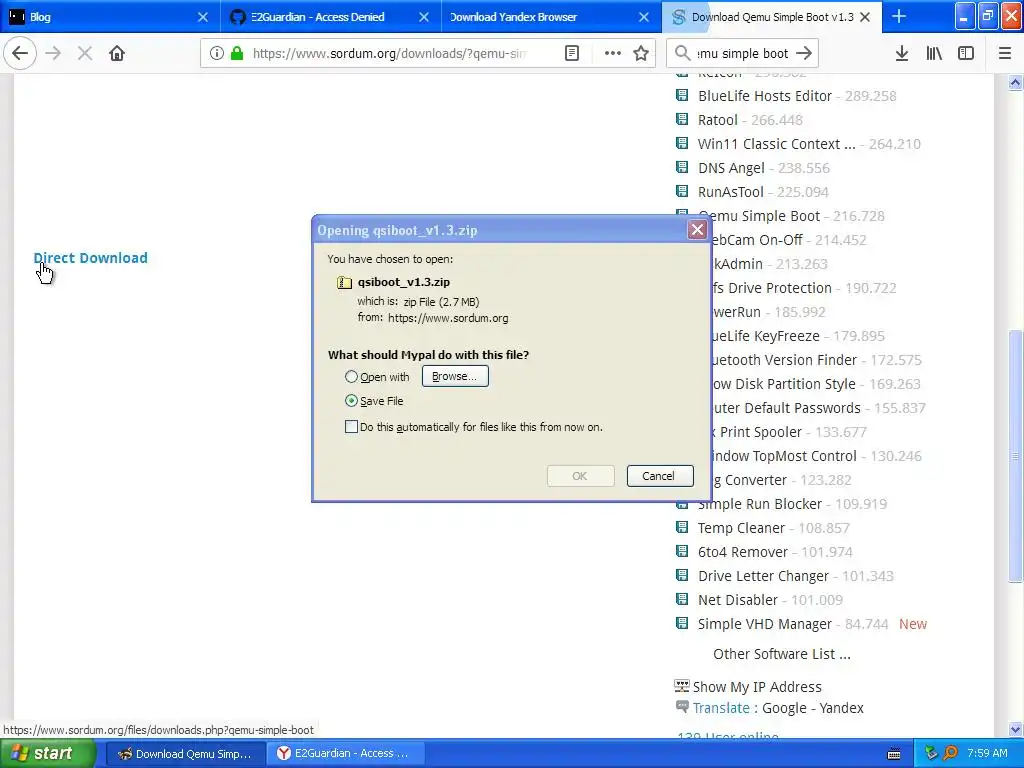Open the page actions three-dot menu
This screenshot has width=1024, height=768.
point(613,54)
